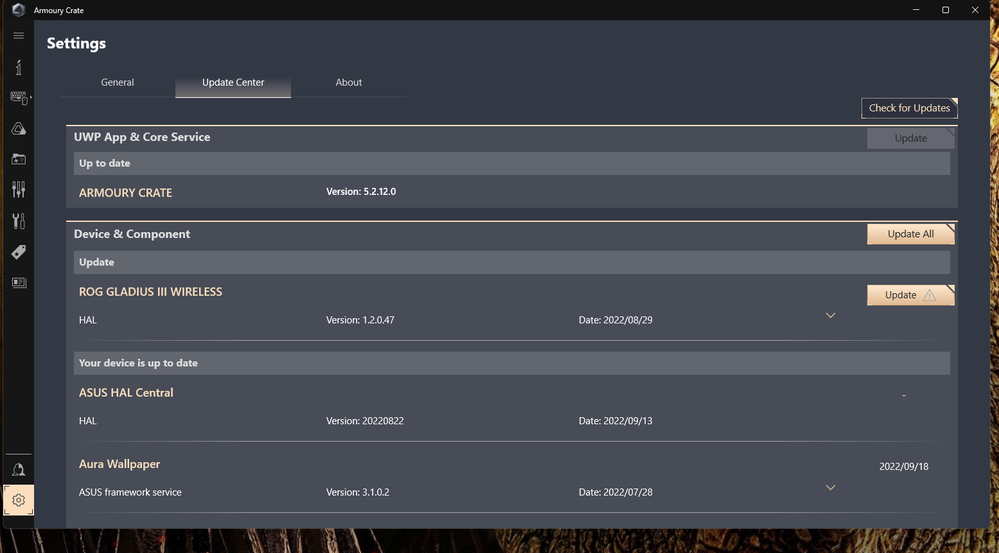Image resolution: width=999 pixels, height=553 pixels.
Task: Click the UWP App & Core Service heading
Action: pyautogui.click(x=142, y=137)
